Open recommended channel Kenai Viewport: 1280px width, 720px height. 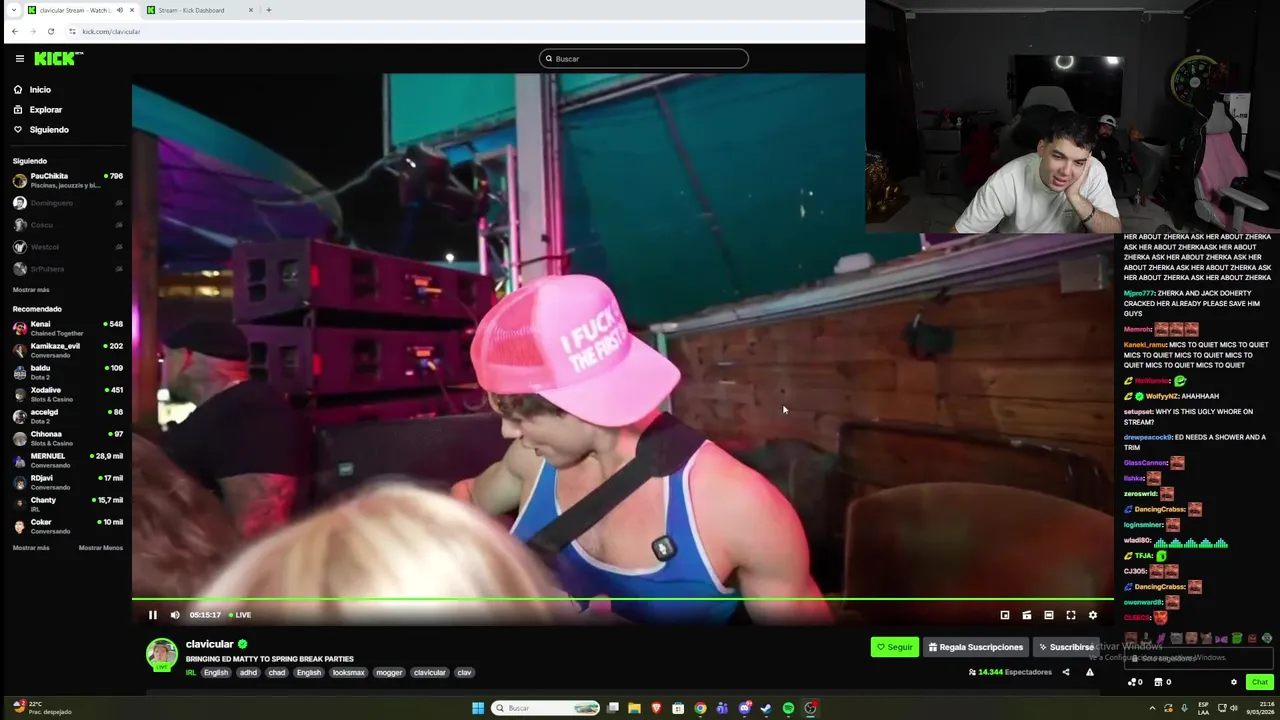point(67,328)
